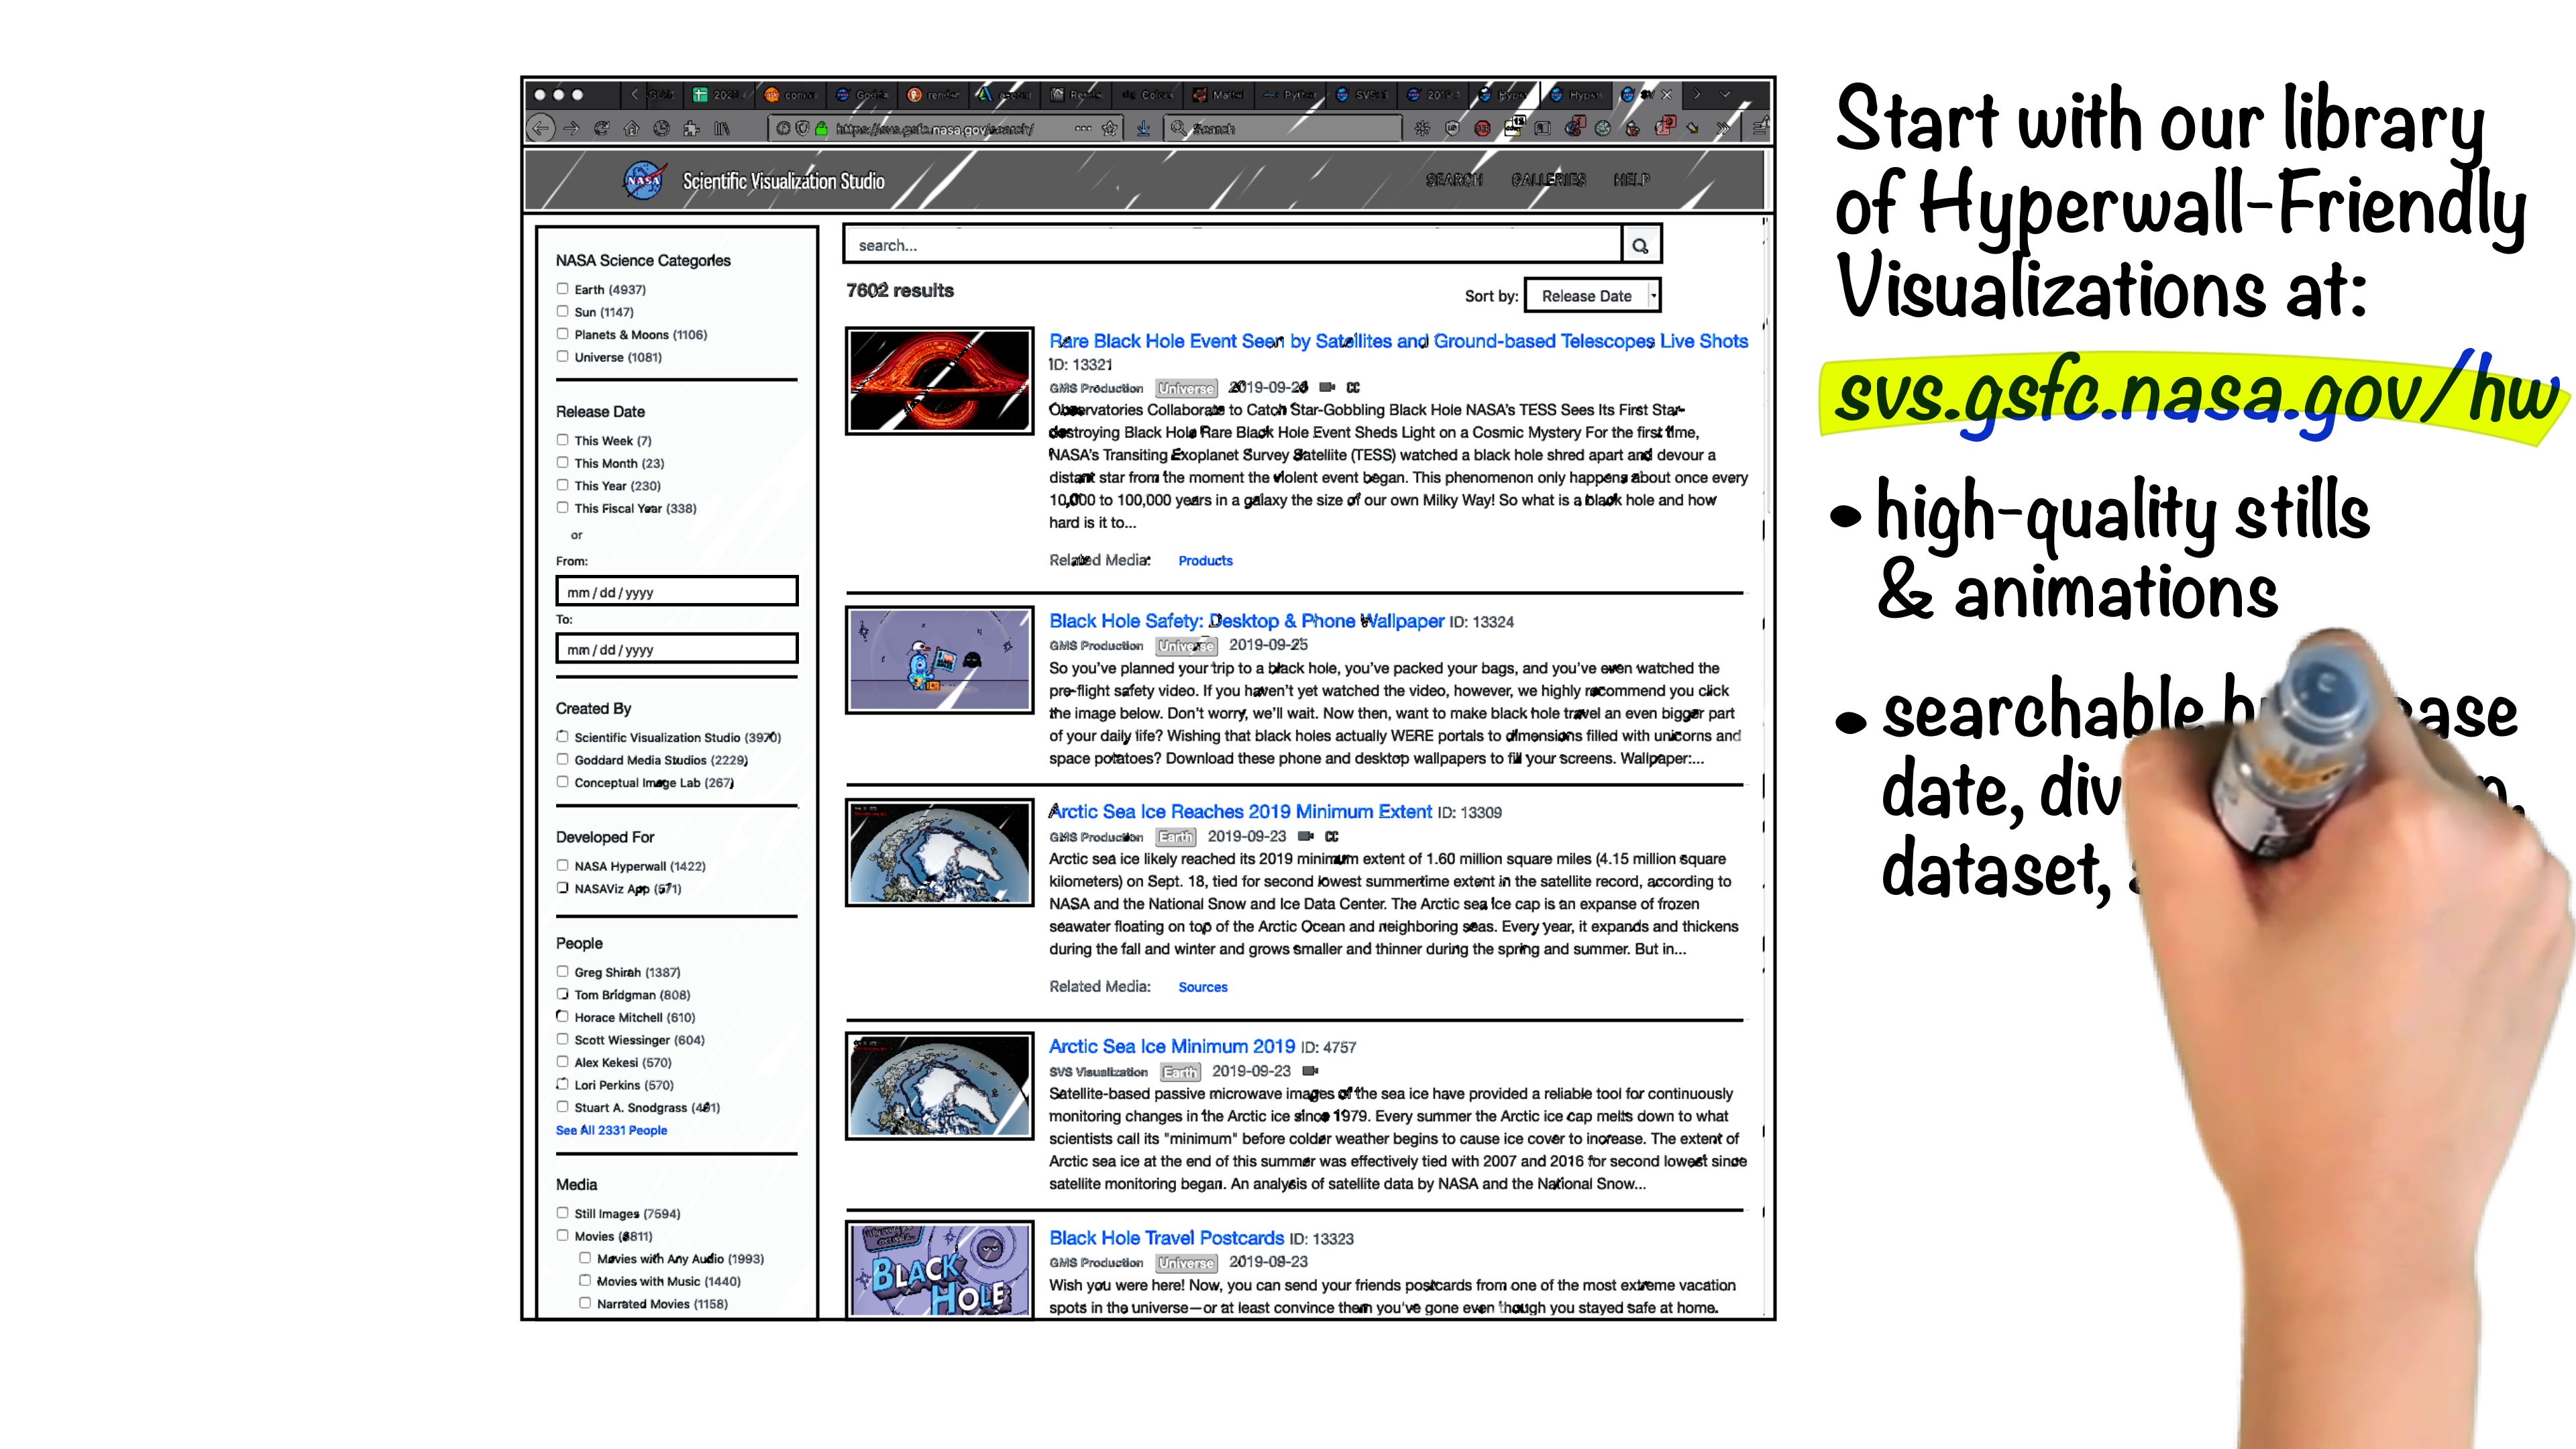Image resolution: width=2576 pixels, height=1449 pixels.
Task: Click the green padlock in address bar
Action: coord(821,128)
